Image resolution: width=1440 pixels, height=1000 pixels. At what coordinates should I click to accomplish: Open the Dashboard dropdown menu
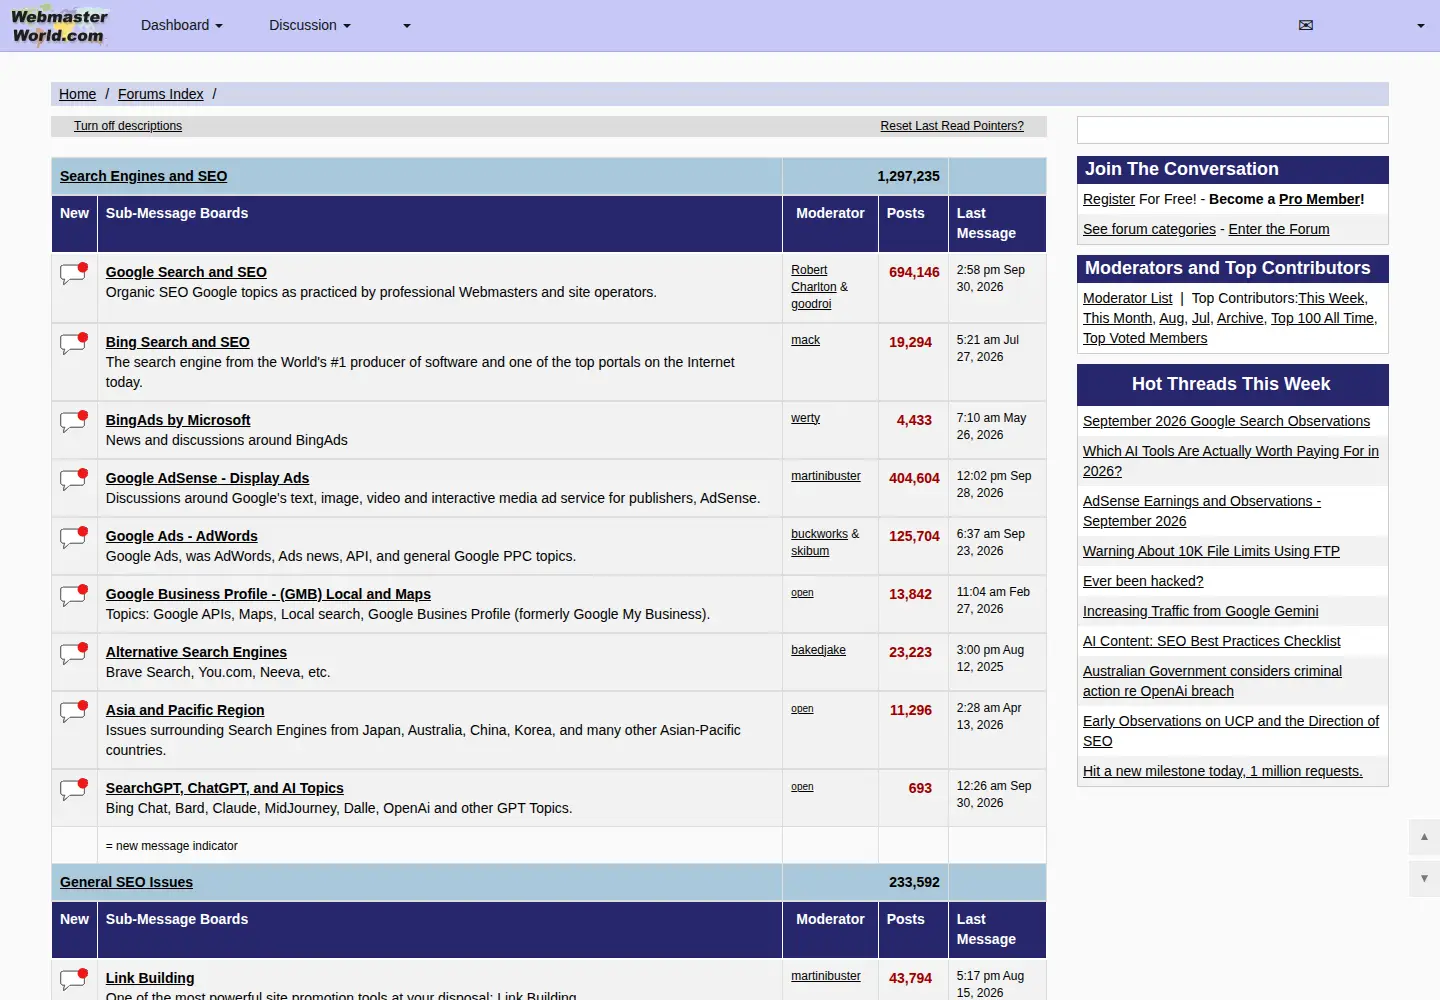tap(182, 25)
